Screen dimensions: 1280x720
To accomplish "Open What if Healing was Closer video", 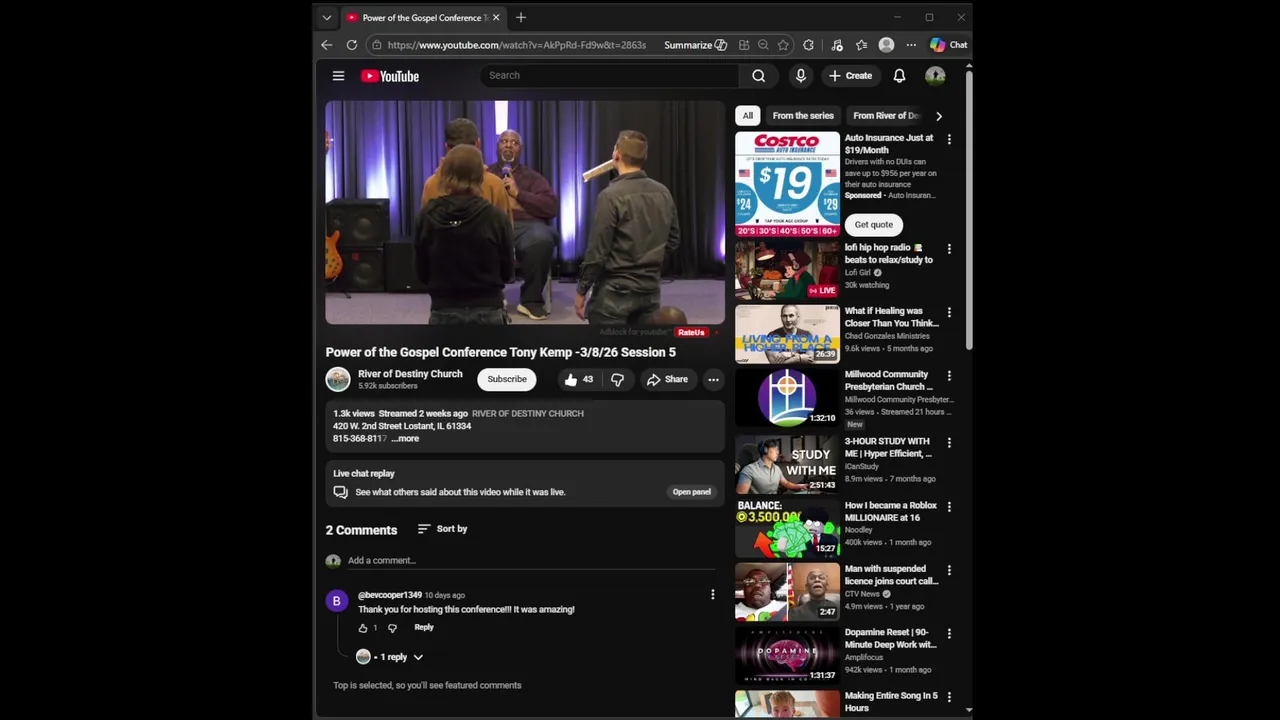I will [x=891, y=317].
